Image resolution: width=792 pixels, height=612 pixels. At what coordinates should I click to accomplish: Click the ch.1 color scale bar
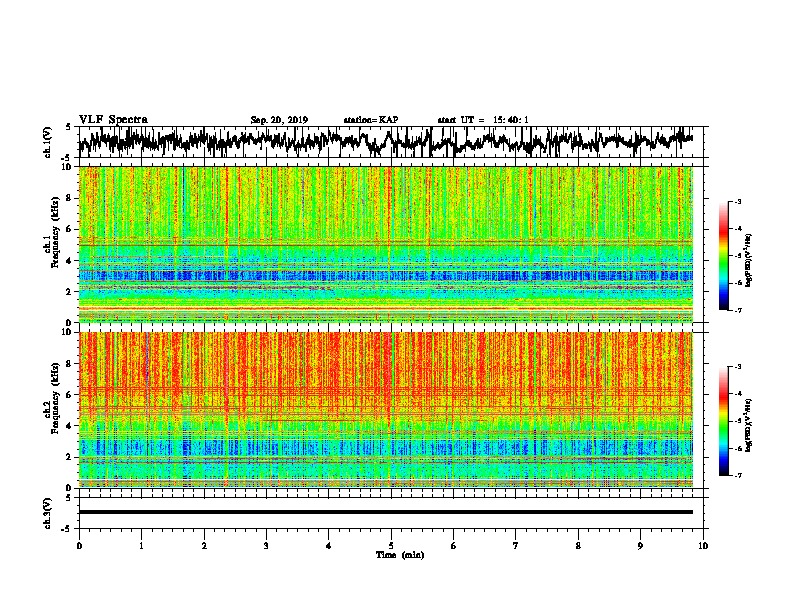(723, 256)
